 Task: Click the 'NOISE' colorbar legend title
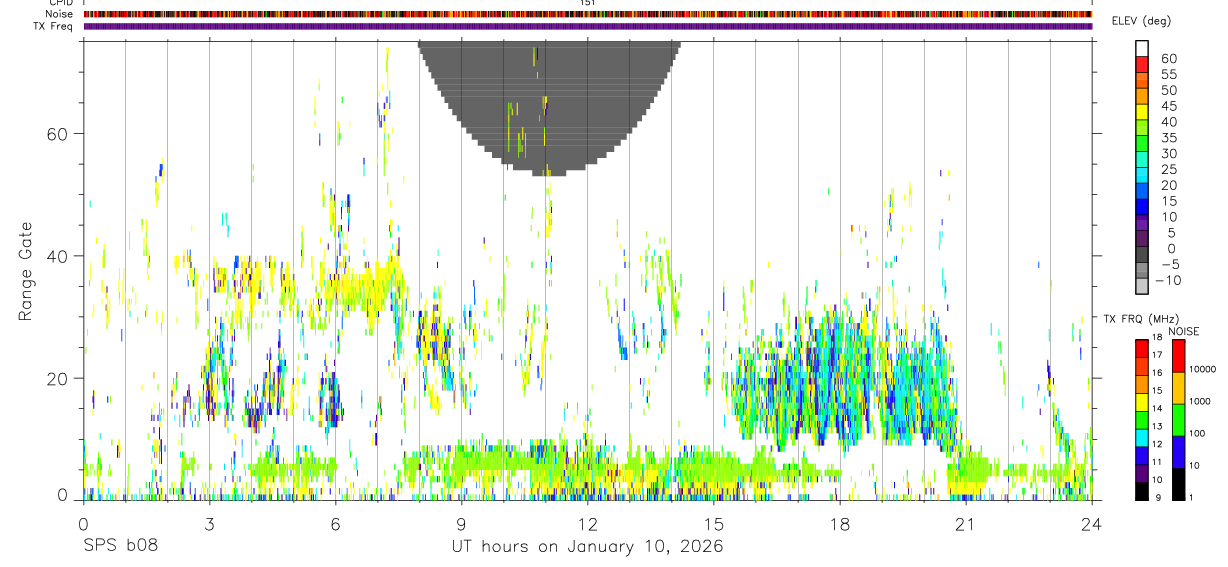[x=1183, y=331]
